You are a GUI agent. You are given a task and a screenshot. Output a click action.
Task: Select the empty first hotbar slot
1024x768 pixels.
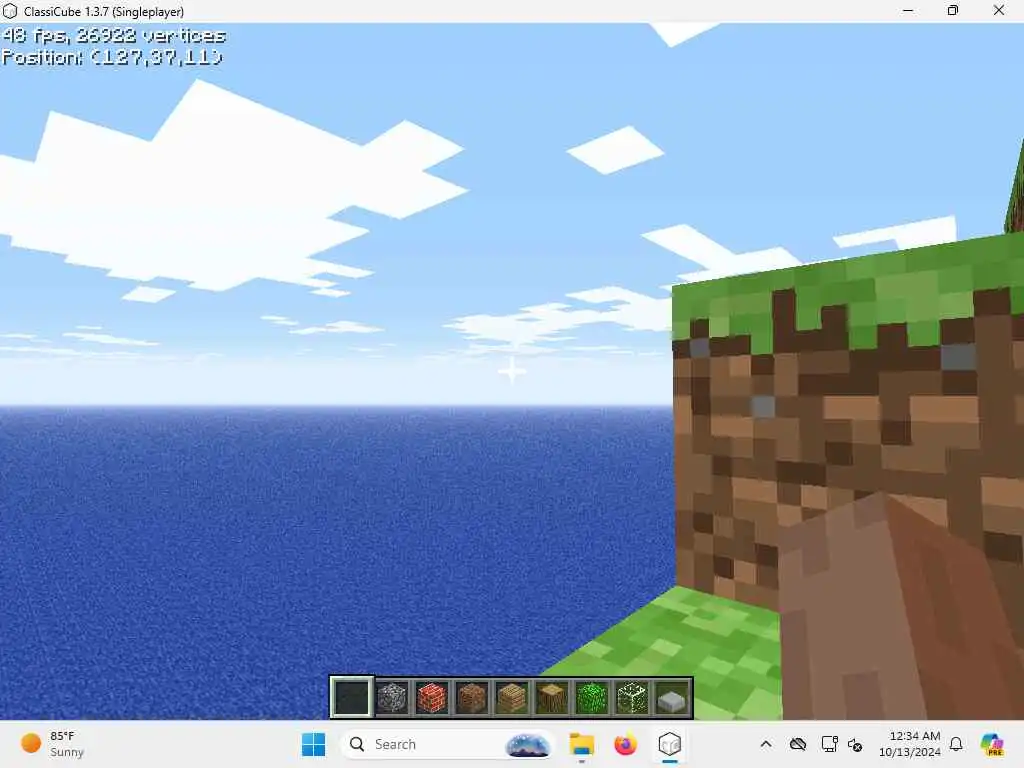(x=352, y=697)
